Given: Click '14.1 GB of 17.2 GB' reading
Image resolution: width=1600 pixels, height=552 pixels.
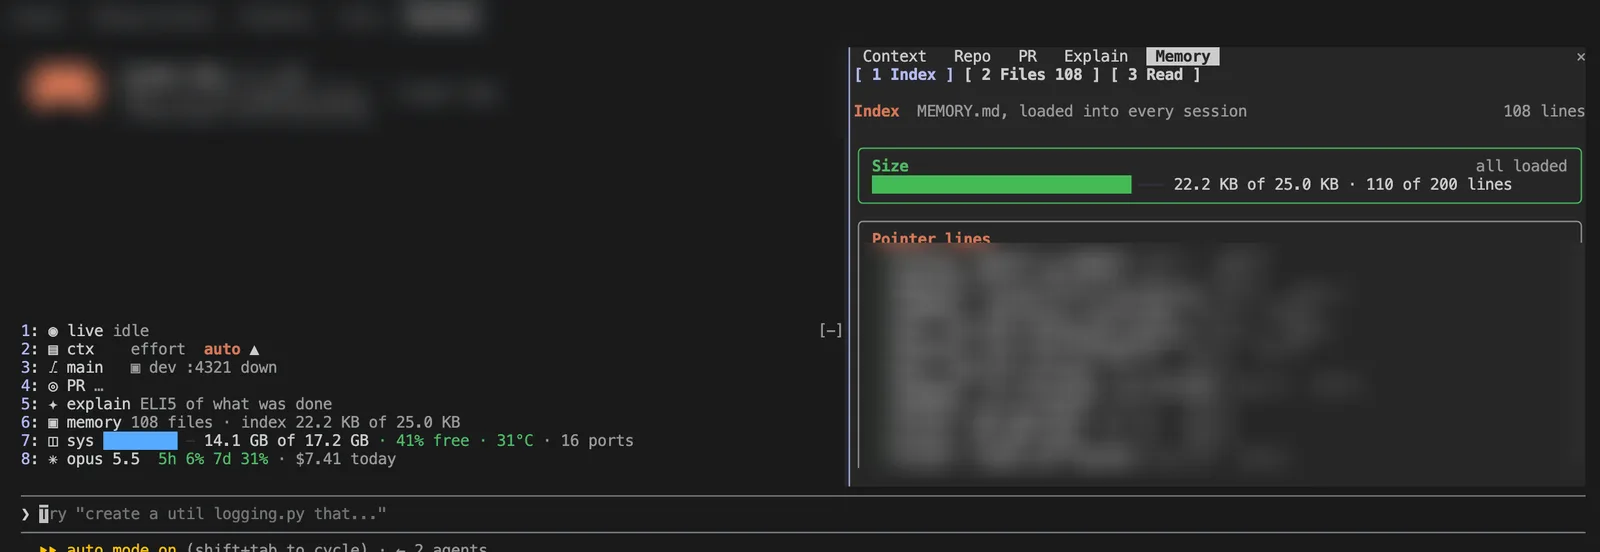Looking at the screenshot, I should tap(286, 441).
